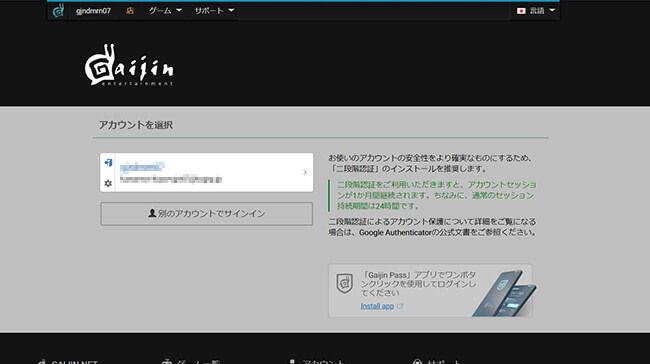The height and width of the screenshot is (364, 650).
Task: Open the 言語 language dropdown
Action: pyautogui.click(x=542, y=11)
